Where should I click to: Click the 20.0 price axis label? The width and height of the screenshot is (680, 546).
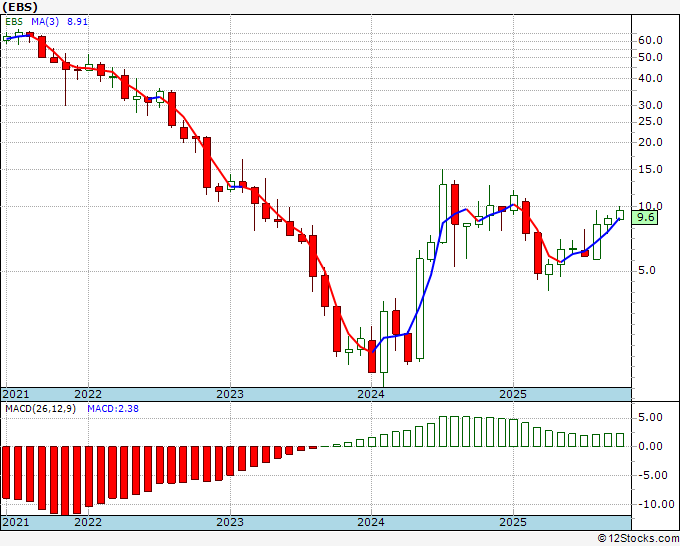651,142
